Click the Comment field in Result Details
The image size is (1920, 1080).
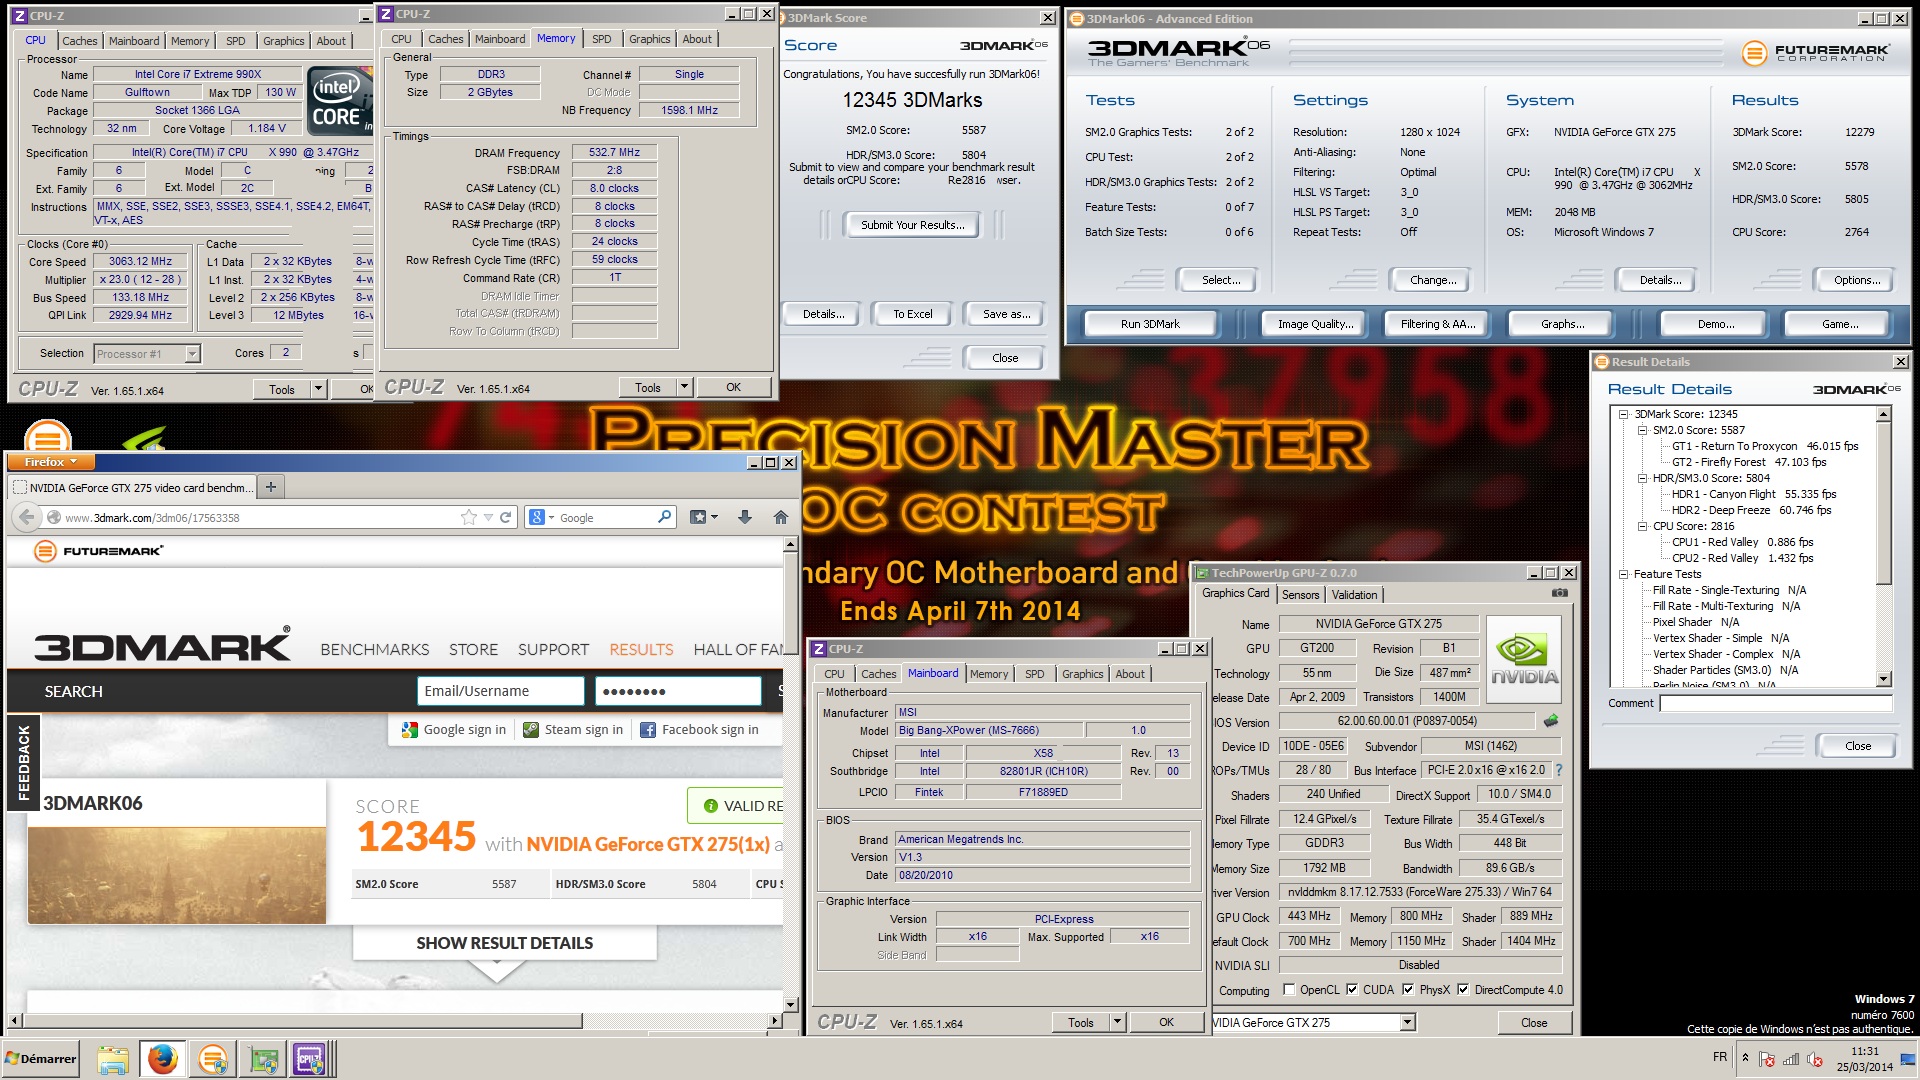[1776, 703]
